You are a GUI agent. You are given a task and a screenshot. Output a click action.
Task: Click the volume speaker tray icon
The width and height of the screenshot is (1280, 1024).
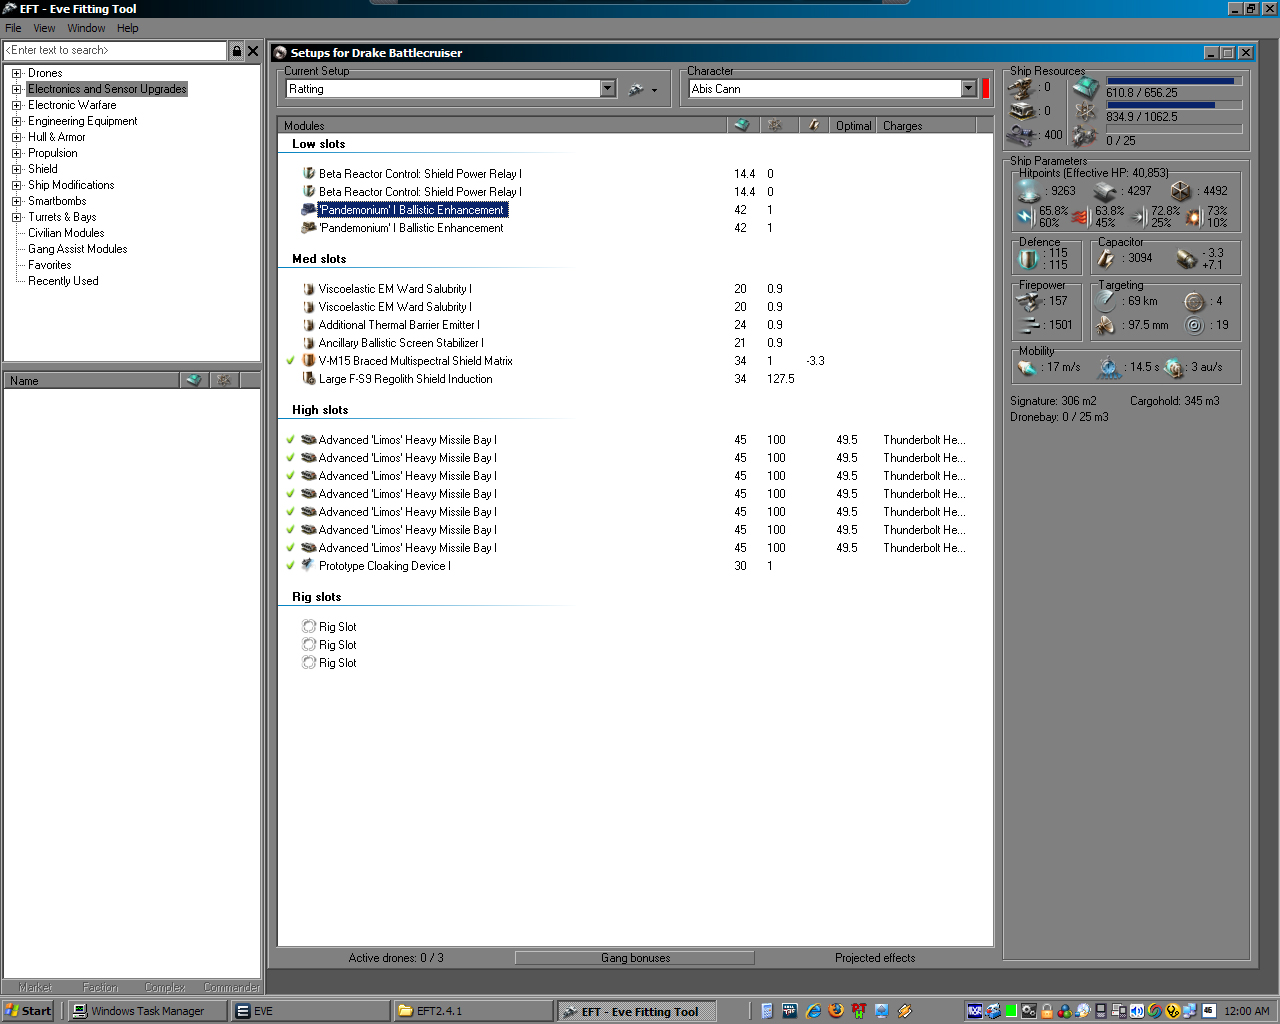point(1137,1011)
